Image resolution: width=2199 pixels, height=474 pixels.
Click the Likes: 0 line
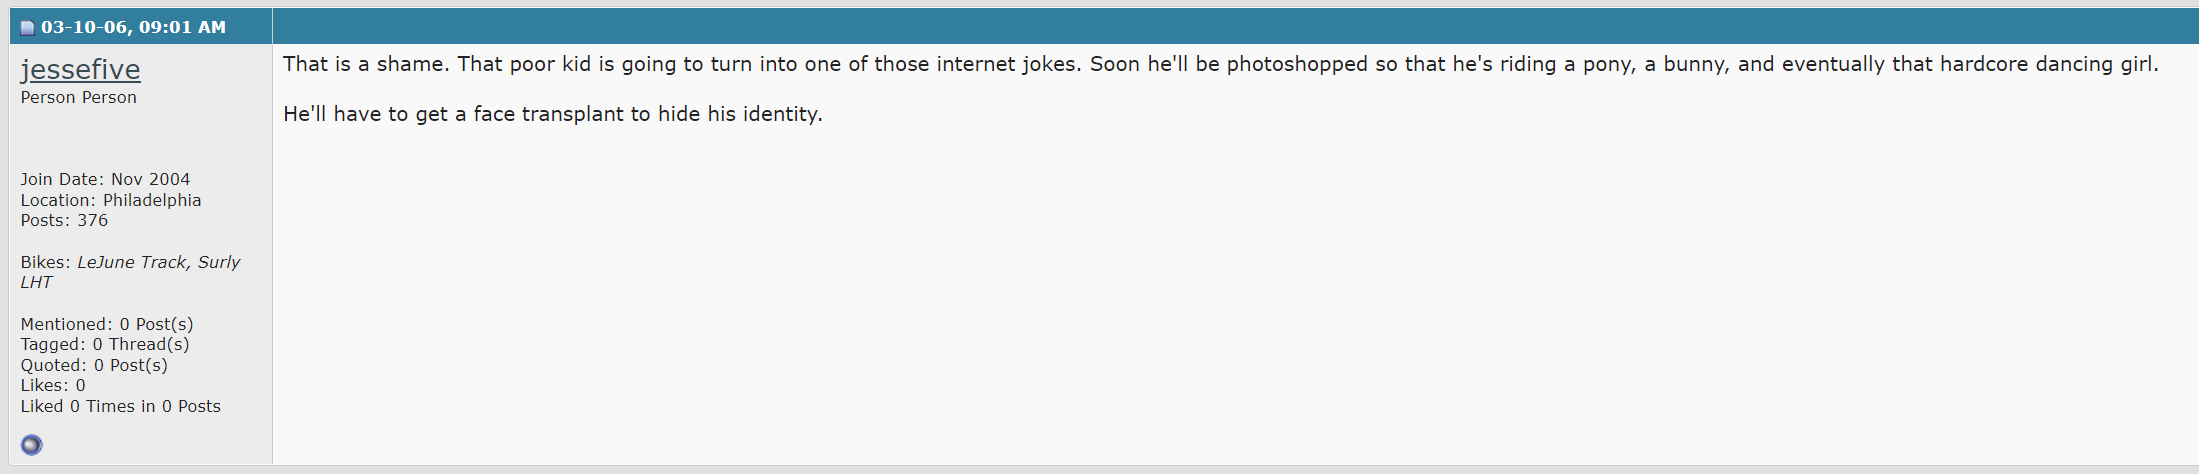[53, 385]
